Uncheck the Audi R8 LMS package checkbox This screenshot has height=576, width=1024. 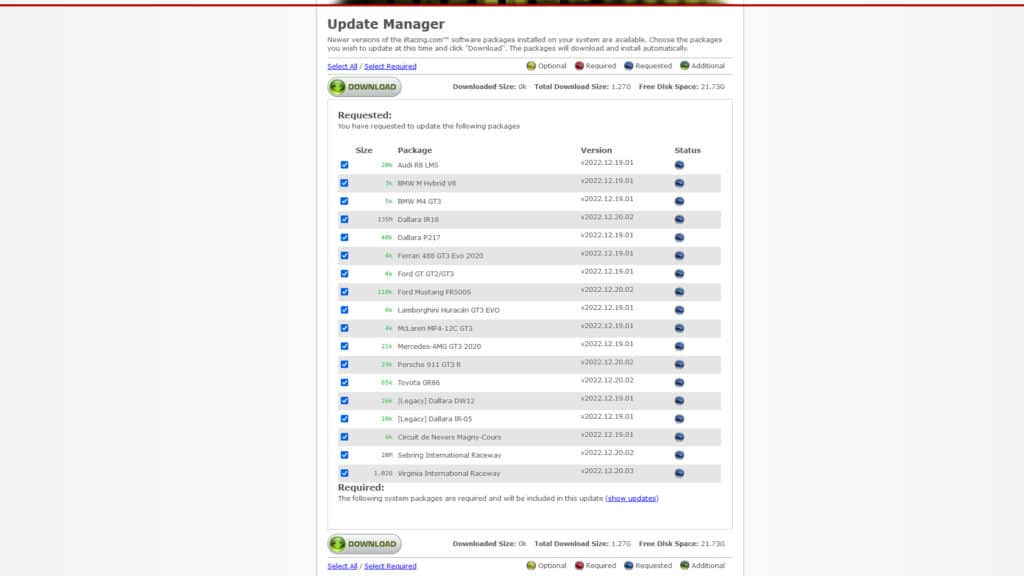click(344, 165)
